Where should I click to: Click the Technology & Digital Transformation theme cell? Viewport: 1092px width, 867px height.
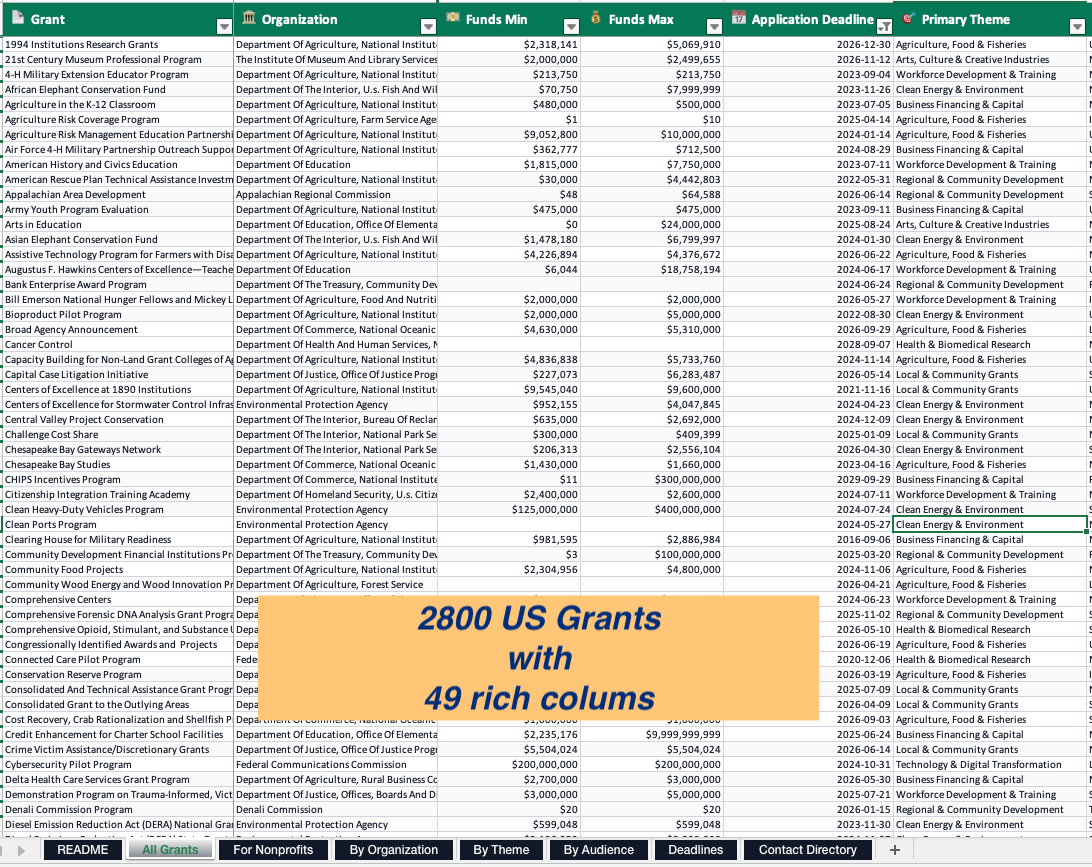(990, 765)
